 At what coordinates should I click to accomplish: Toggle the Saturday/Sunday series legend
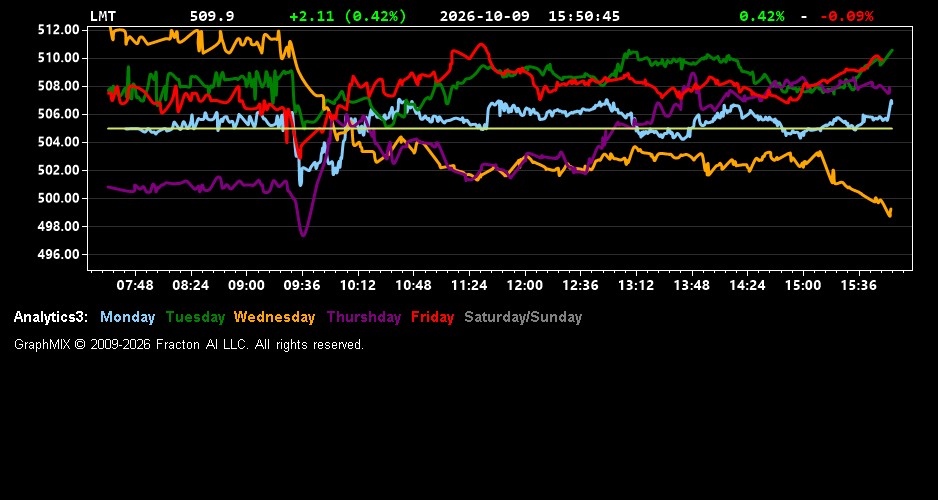[523, 317]
